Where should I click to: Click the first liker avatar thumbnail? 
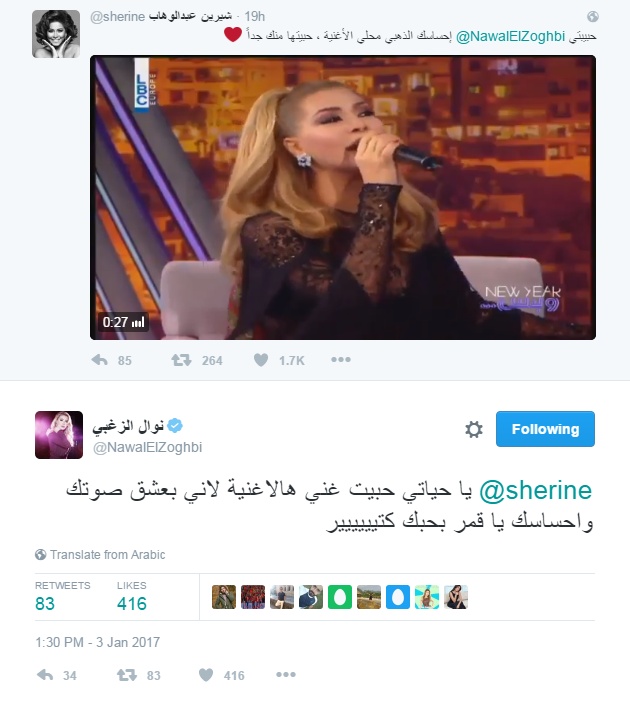click(x=224, y=597)
